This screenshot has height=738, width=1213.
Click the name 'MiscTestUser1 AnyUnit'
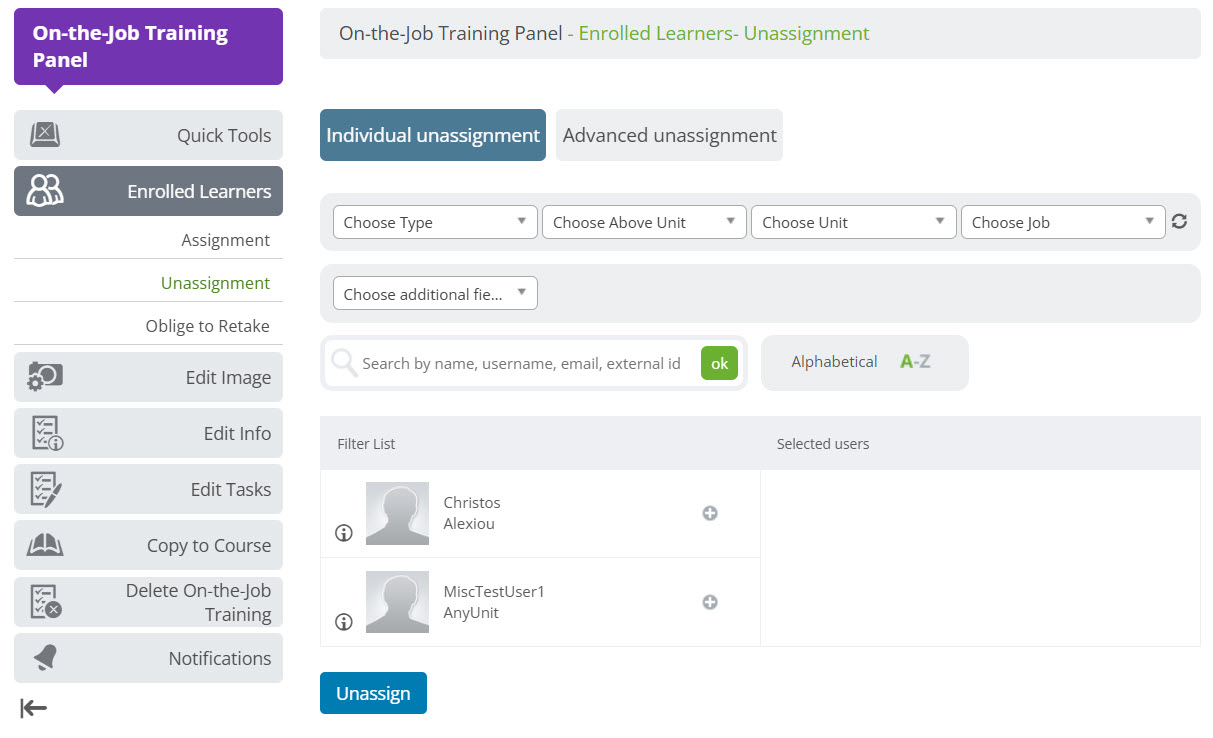tap(494, 602)
